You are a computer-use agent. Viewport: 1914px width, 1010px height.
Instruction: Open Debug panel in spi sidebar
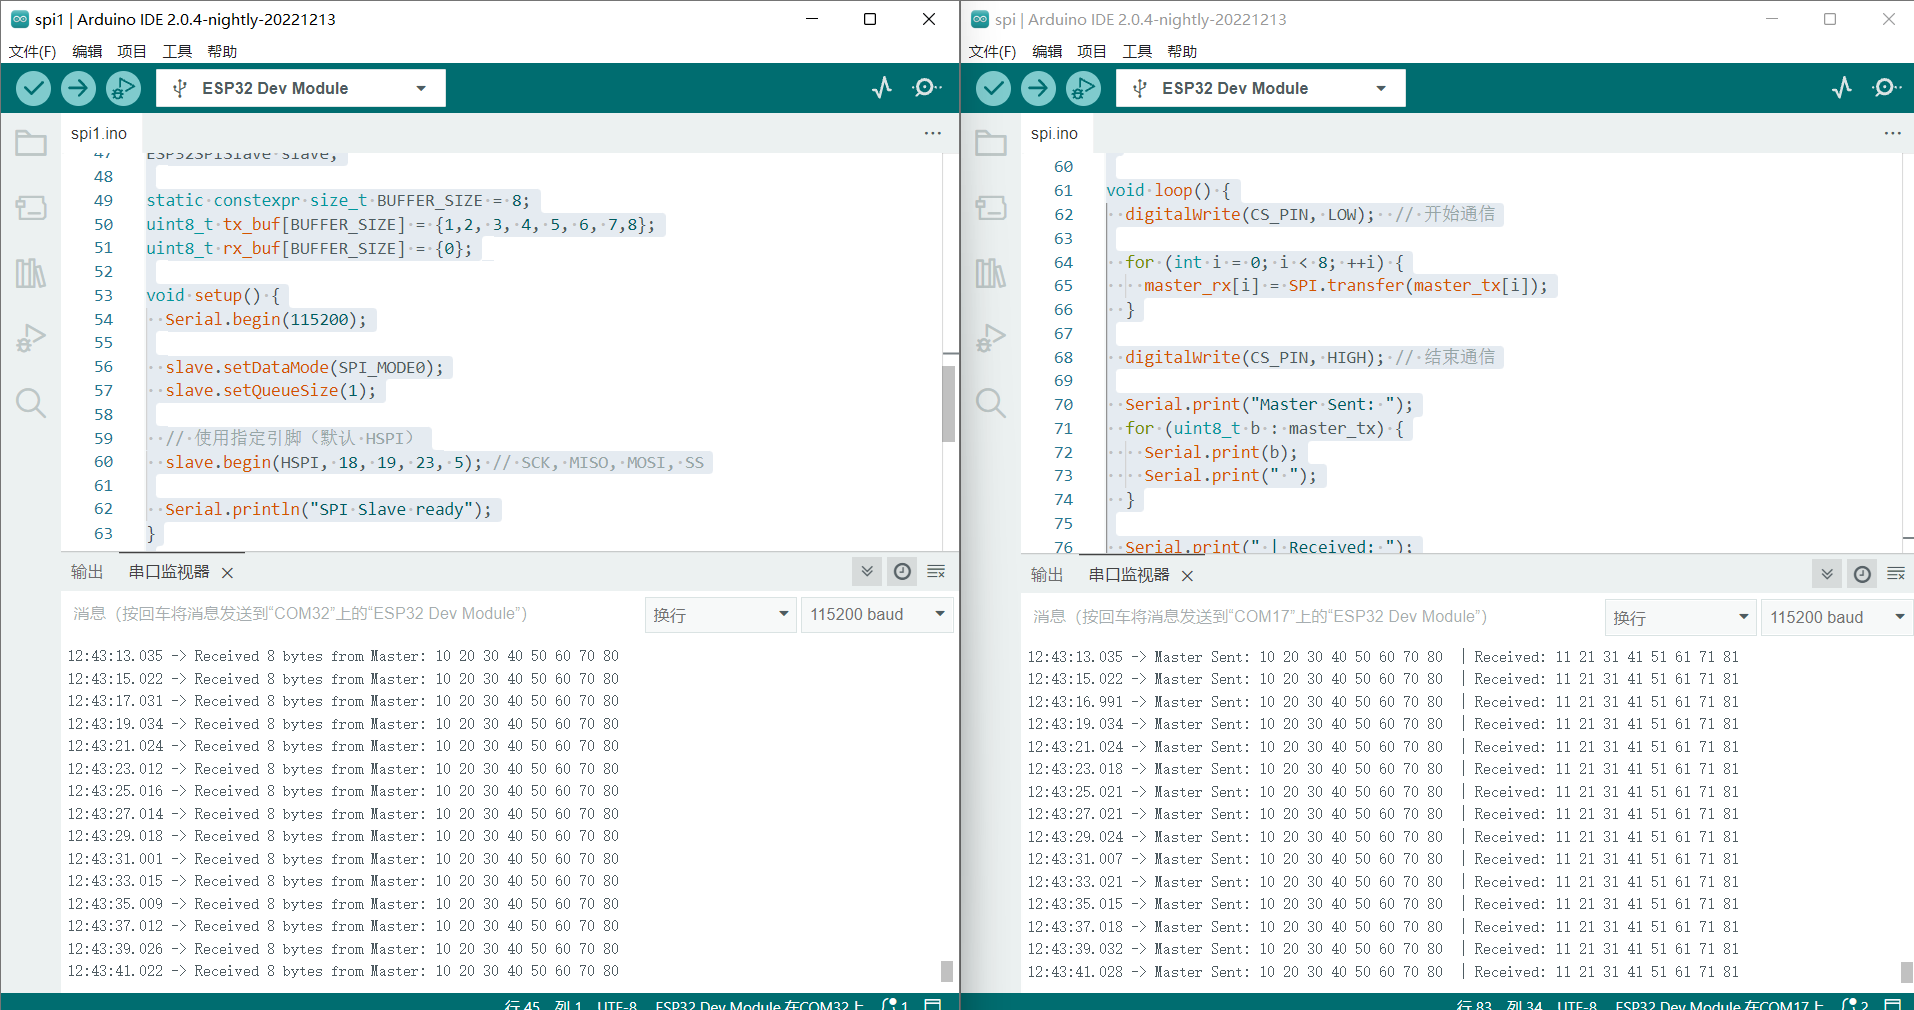point(991,338)
